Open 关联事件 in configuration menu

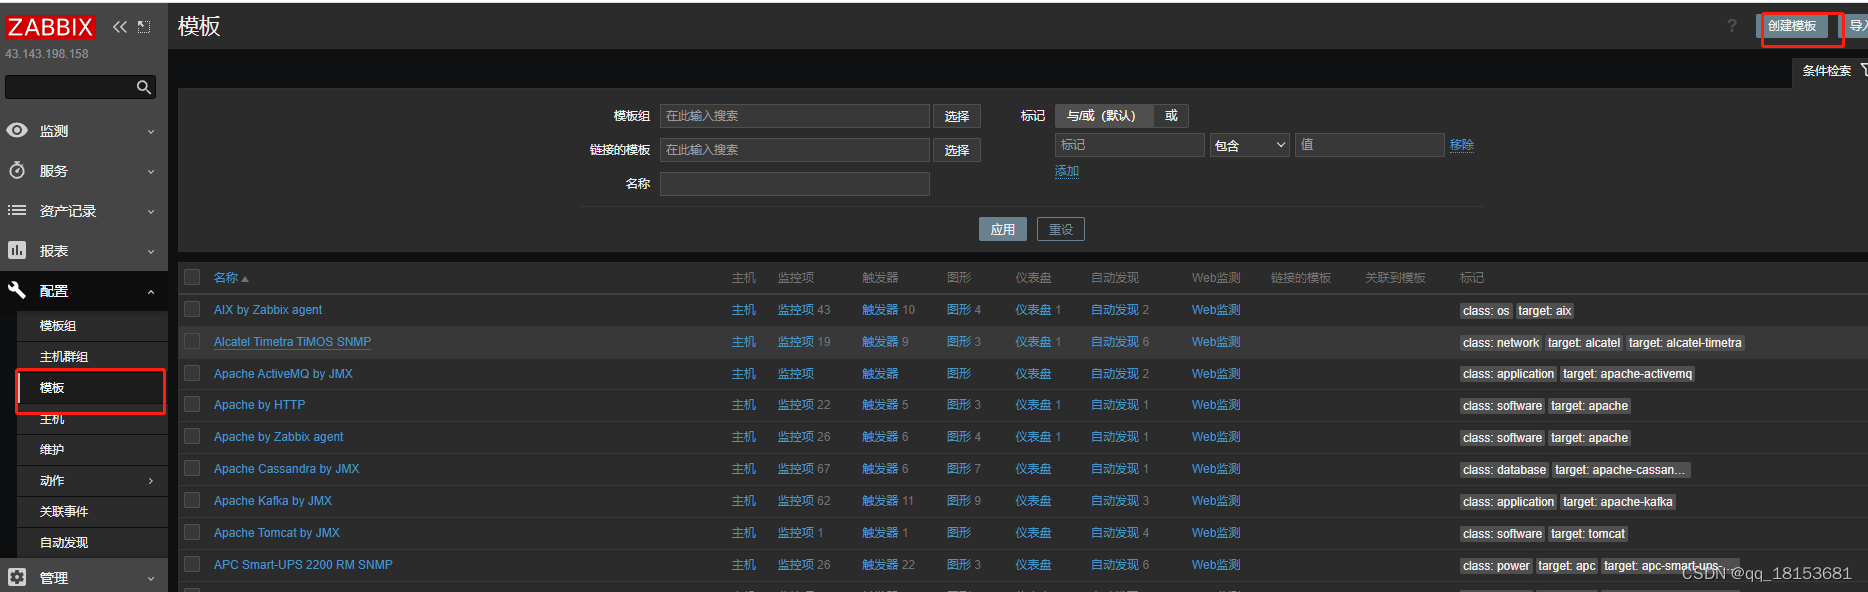point(64,512)
